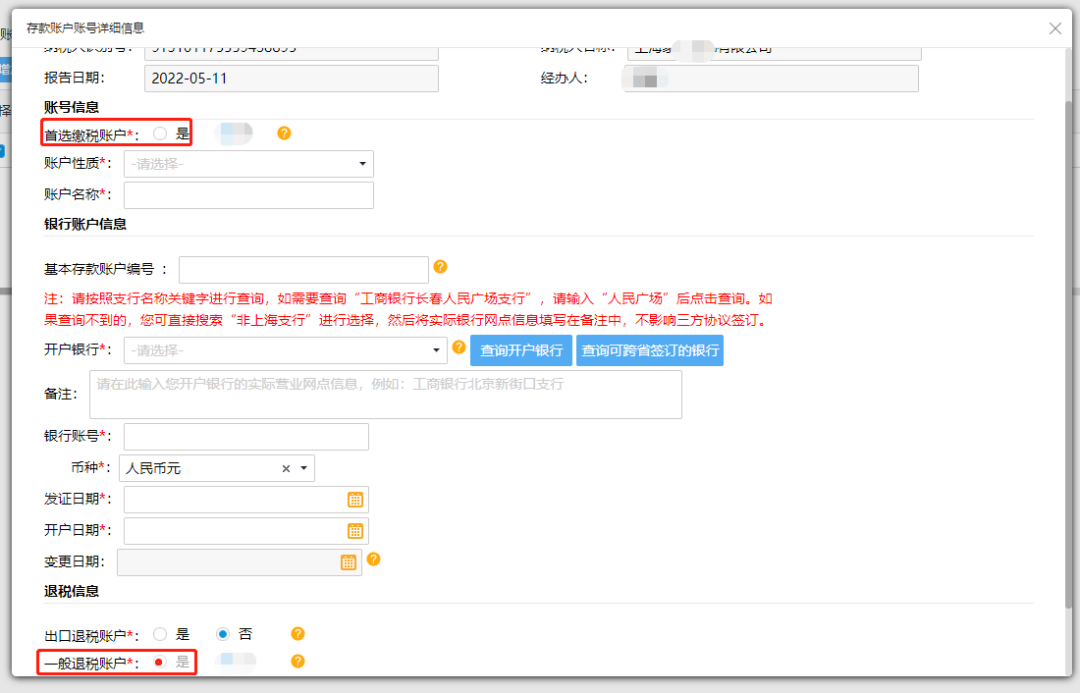The image size is (1080, 693).
Task: Open the calendar picker for 发证日期
Action: (x=355, y=499)
